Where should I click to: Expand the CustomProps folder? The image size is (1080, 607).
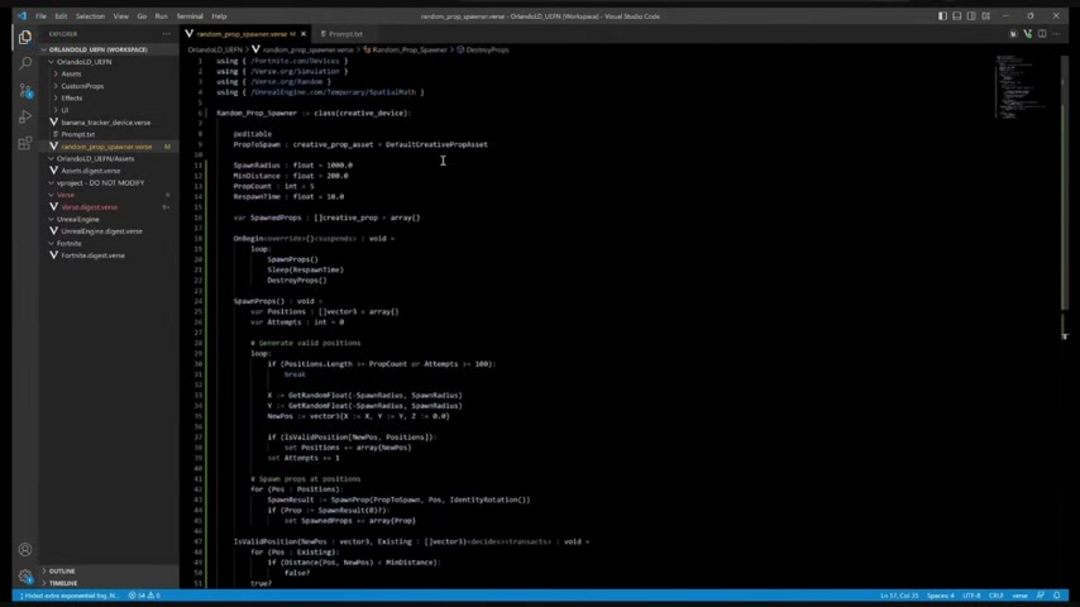click(x=81, y=86)
